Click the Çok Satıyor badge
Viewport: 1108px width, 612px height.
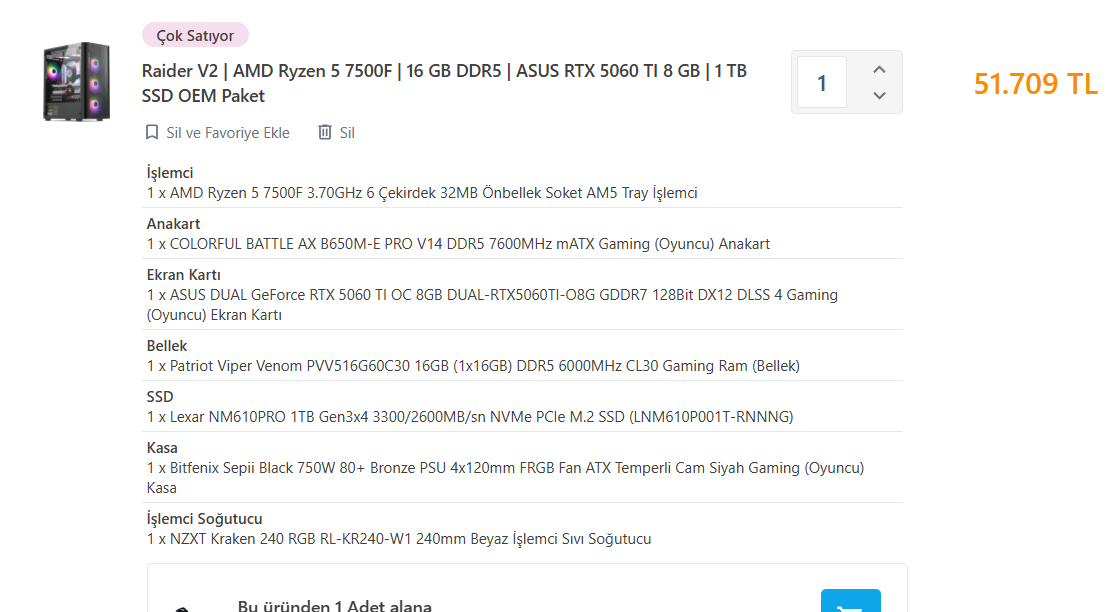click(195, 35)
